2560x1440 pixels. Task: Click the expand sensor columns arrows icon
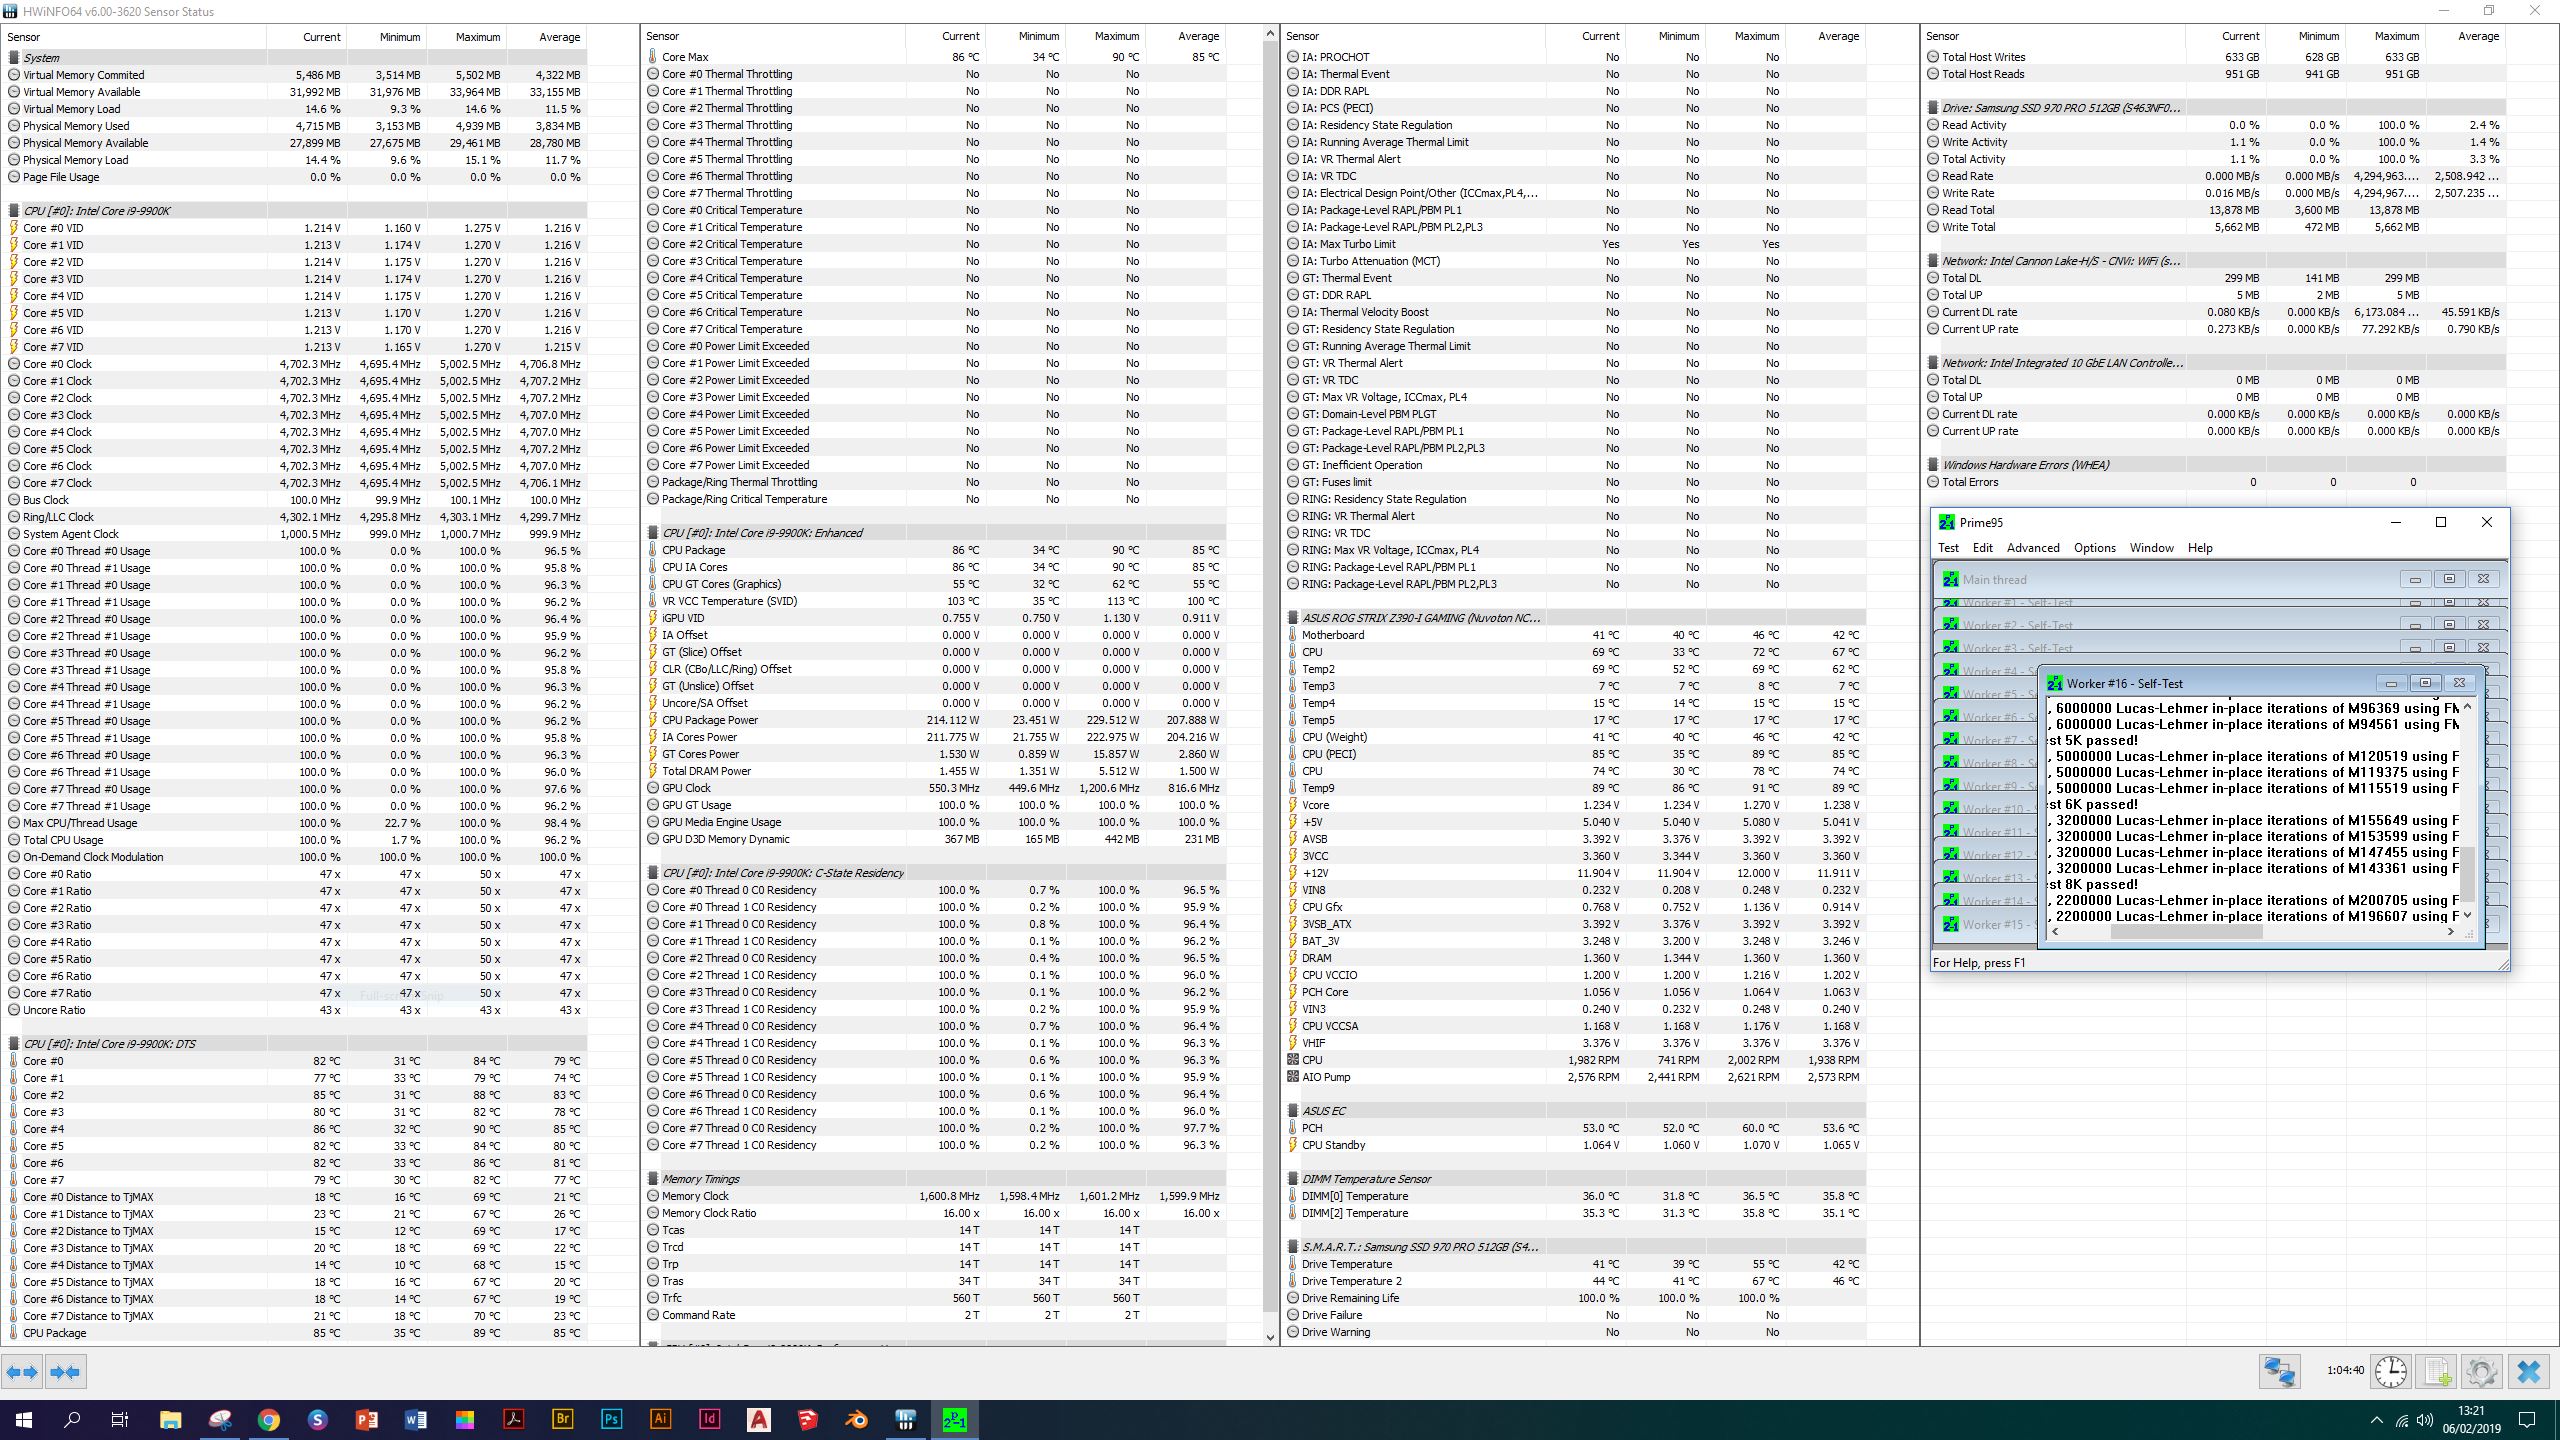22,1372
